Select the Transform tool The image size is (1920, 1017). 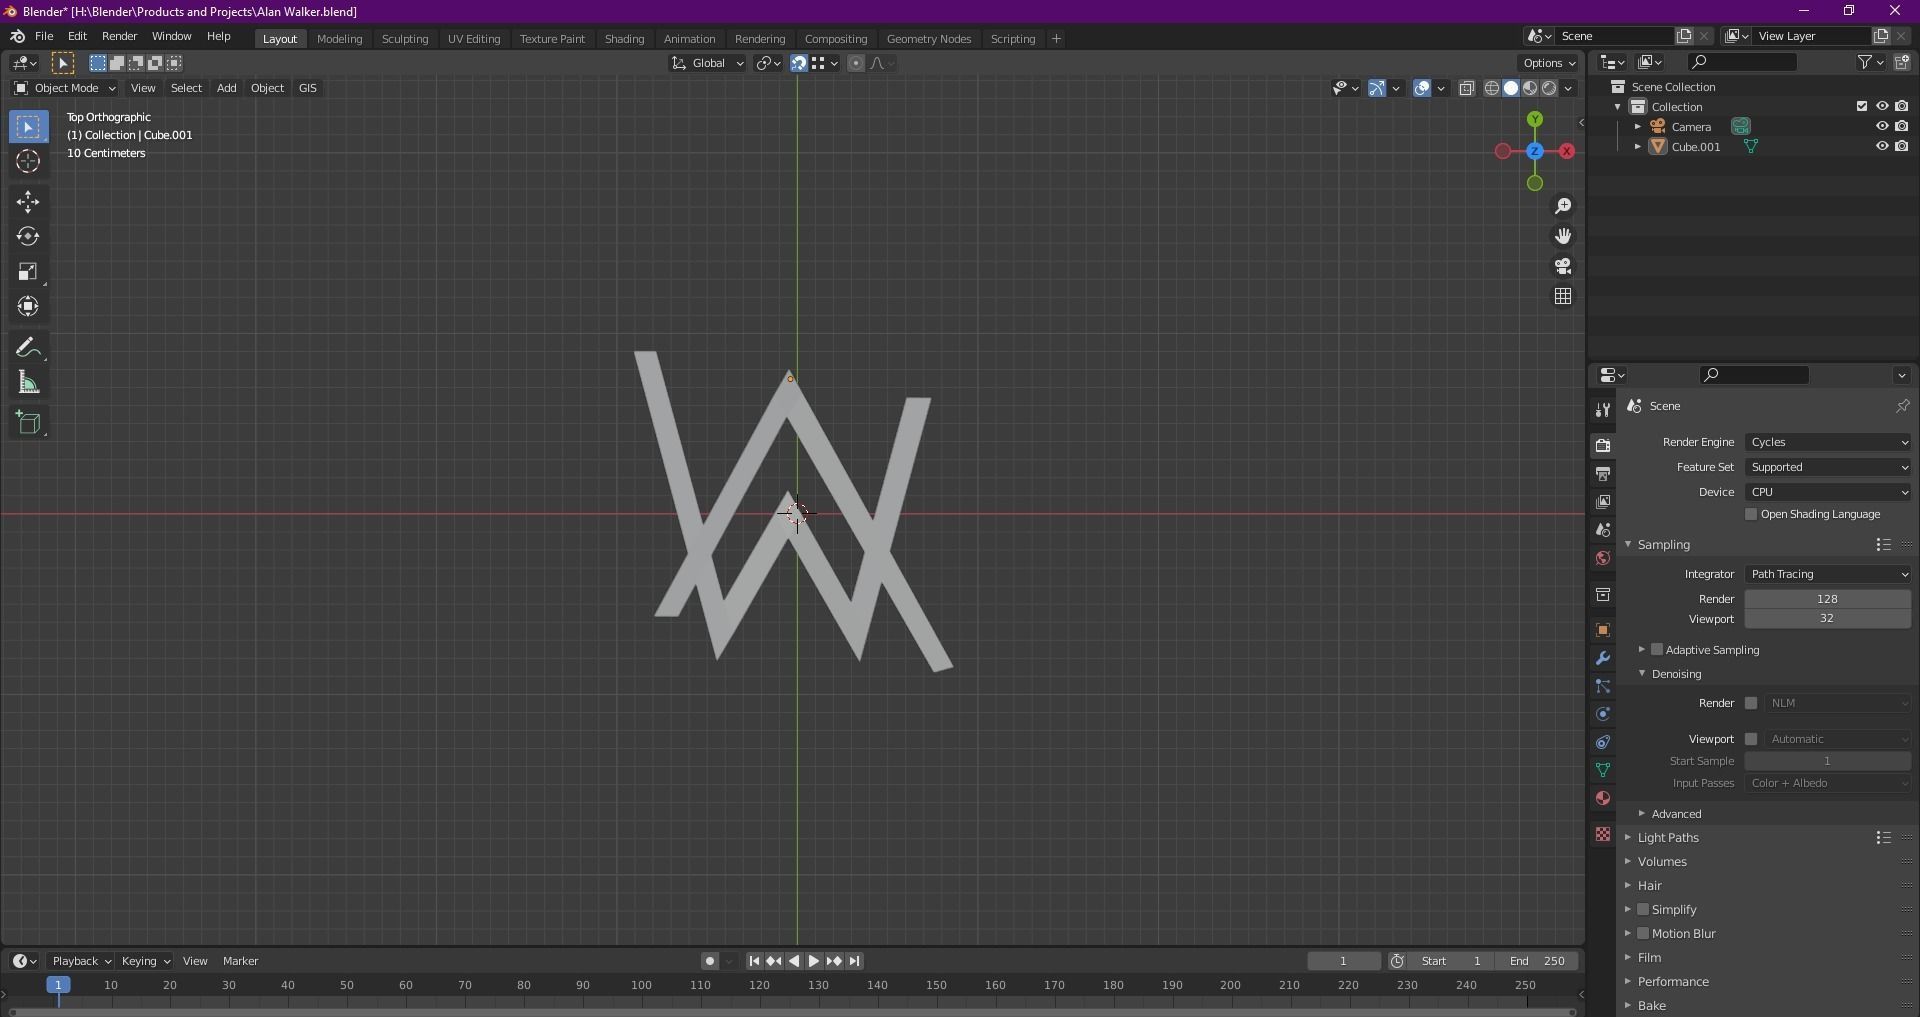coord(28,307)
